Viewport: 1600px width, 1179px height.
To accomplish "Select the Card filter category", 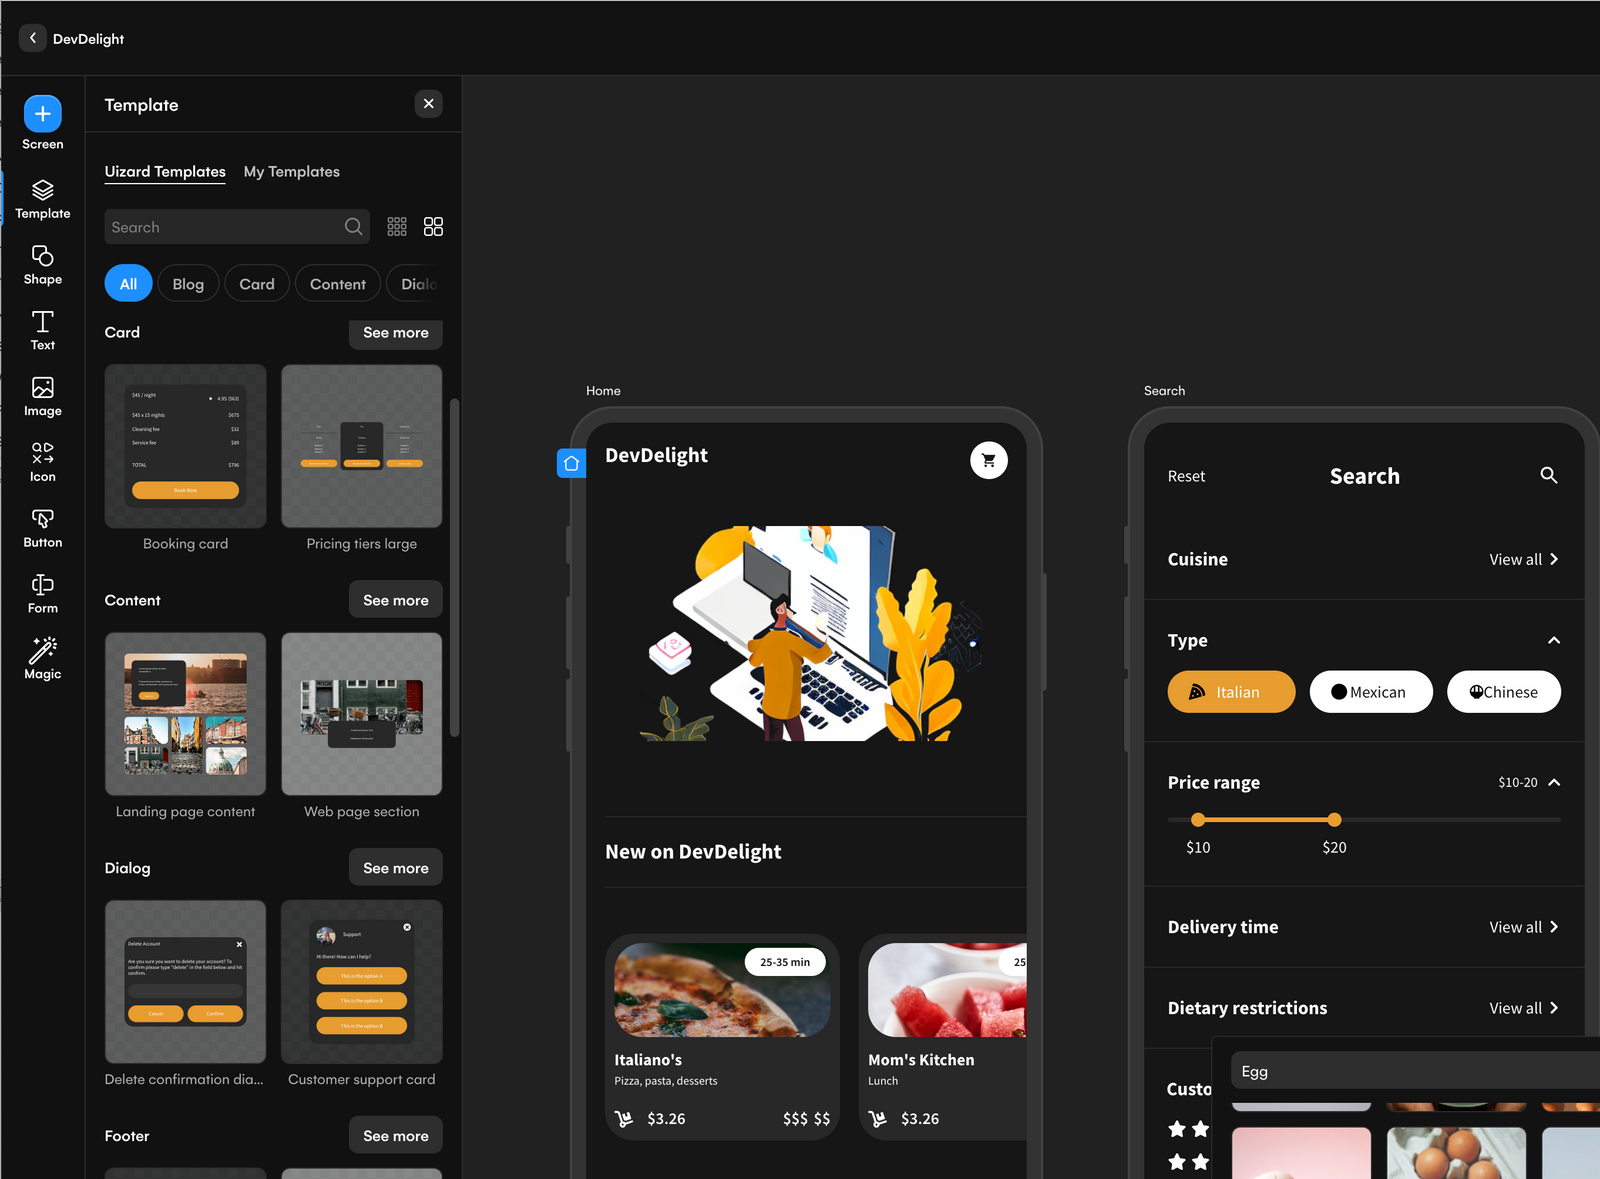I will pyautogui.click(x=256, y=283).
